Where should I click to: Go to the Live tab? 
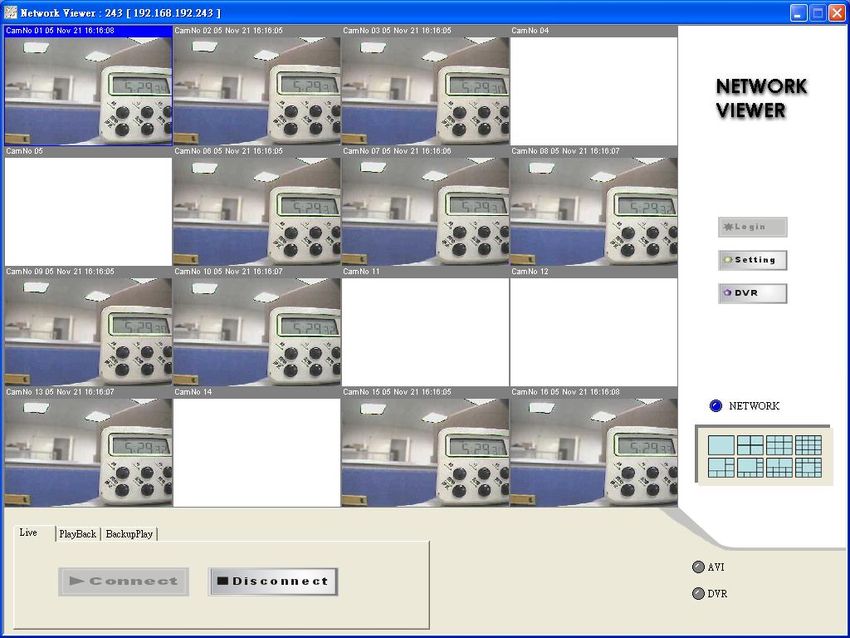click(x=28, y=533)
